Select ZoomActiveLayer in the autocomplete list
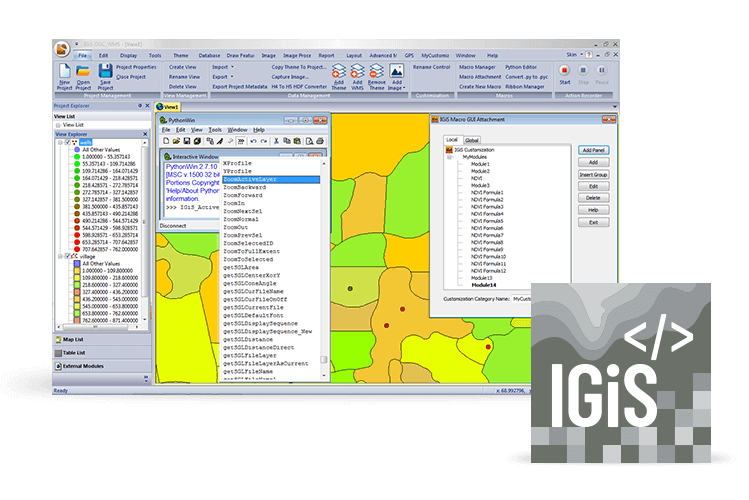Image resolution: width=749 pixels, height=500 pixels. 271,180
